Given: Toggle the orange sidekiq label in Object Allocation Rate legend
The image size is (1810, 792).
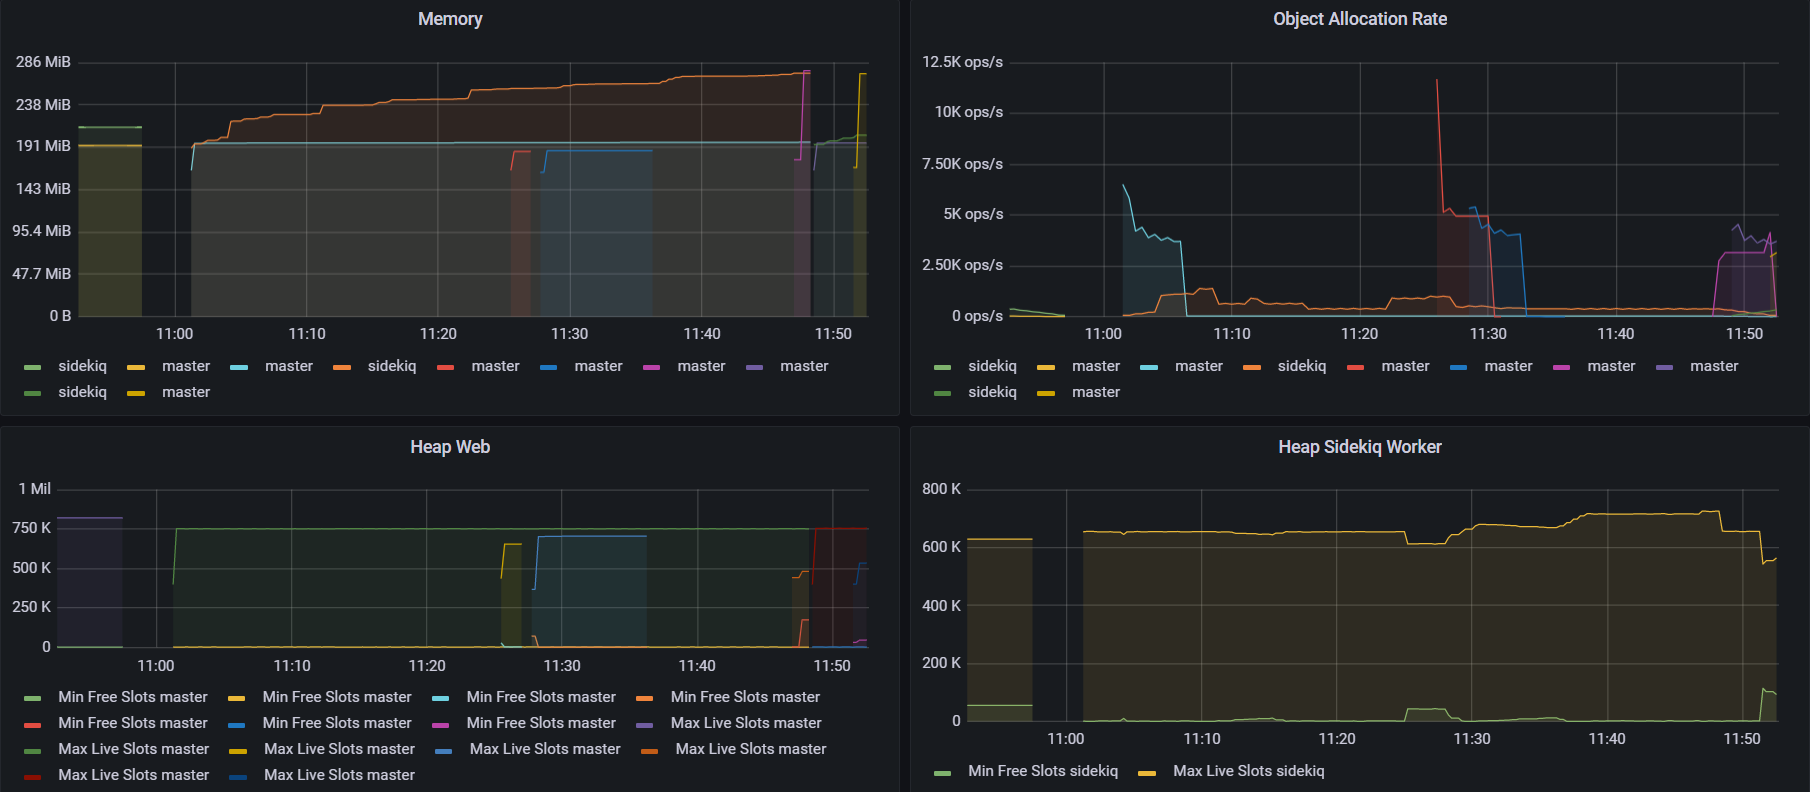Looking at the screenshot, I should [x=1302, y=366].
